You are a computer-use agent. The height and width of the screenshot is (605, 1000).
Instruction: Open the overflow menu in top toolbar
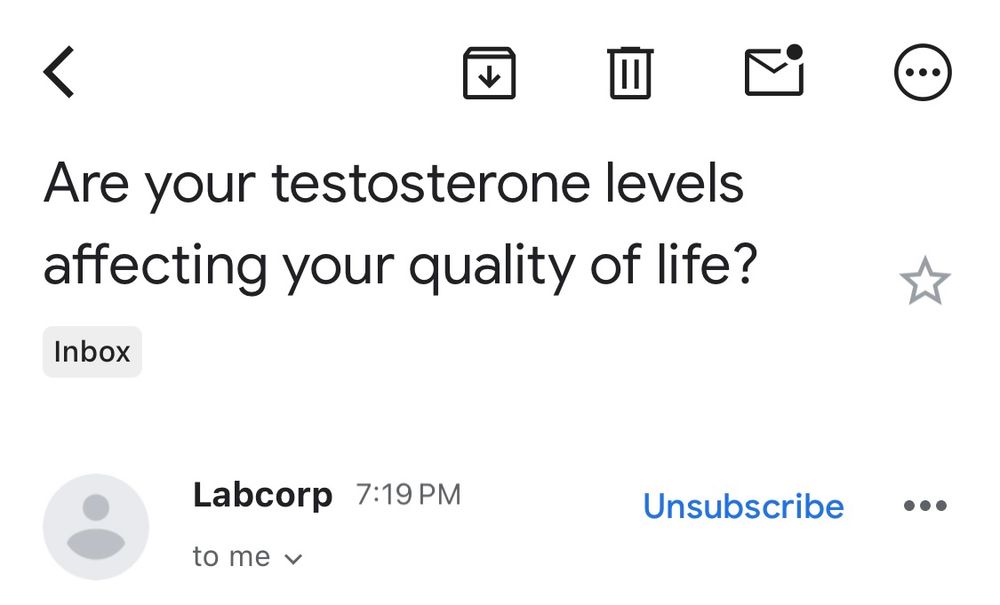[922, 73]
